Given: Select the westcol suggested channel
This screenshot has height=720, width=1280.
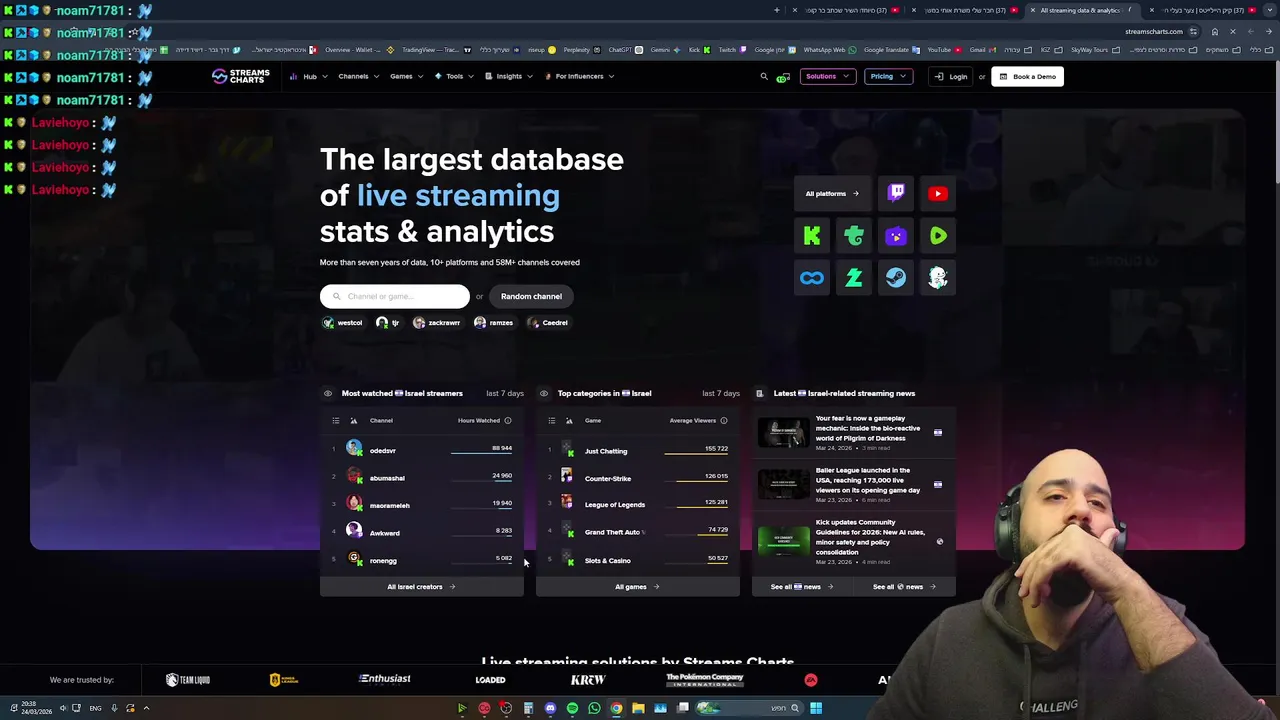Looking at the screenshot, I should [343, 323].
